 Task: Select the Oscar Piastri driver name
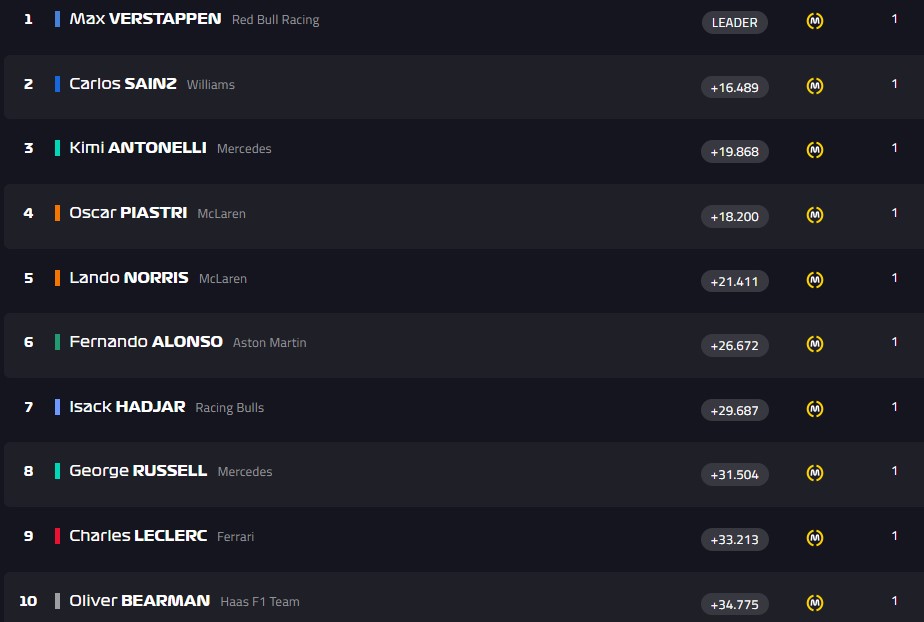coord(128,213)
